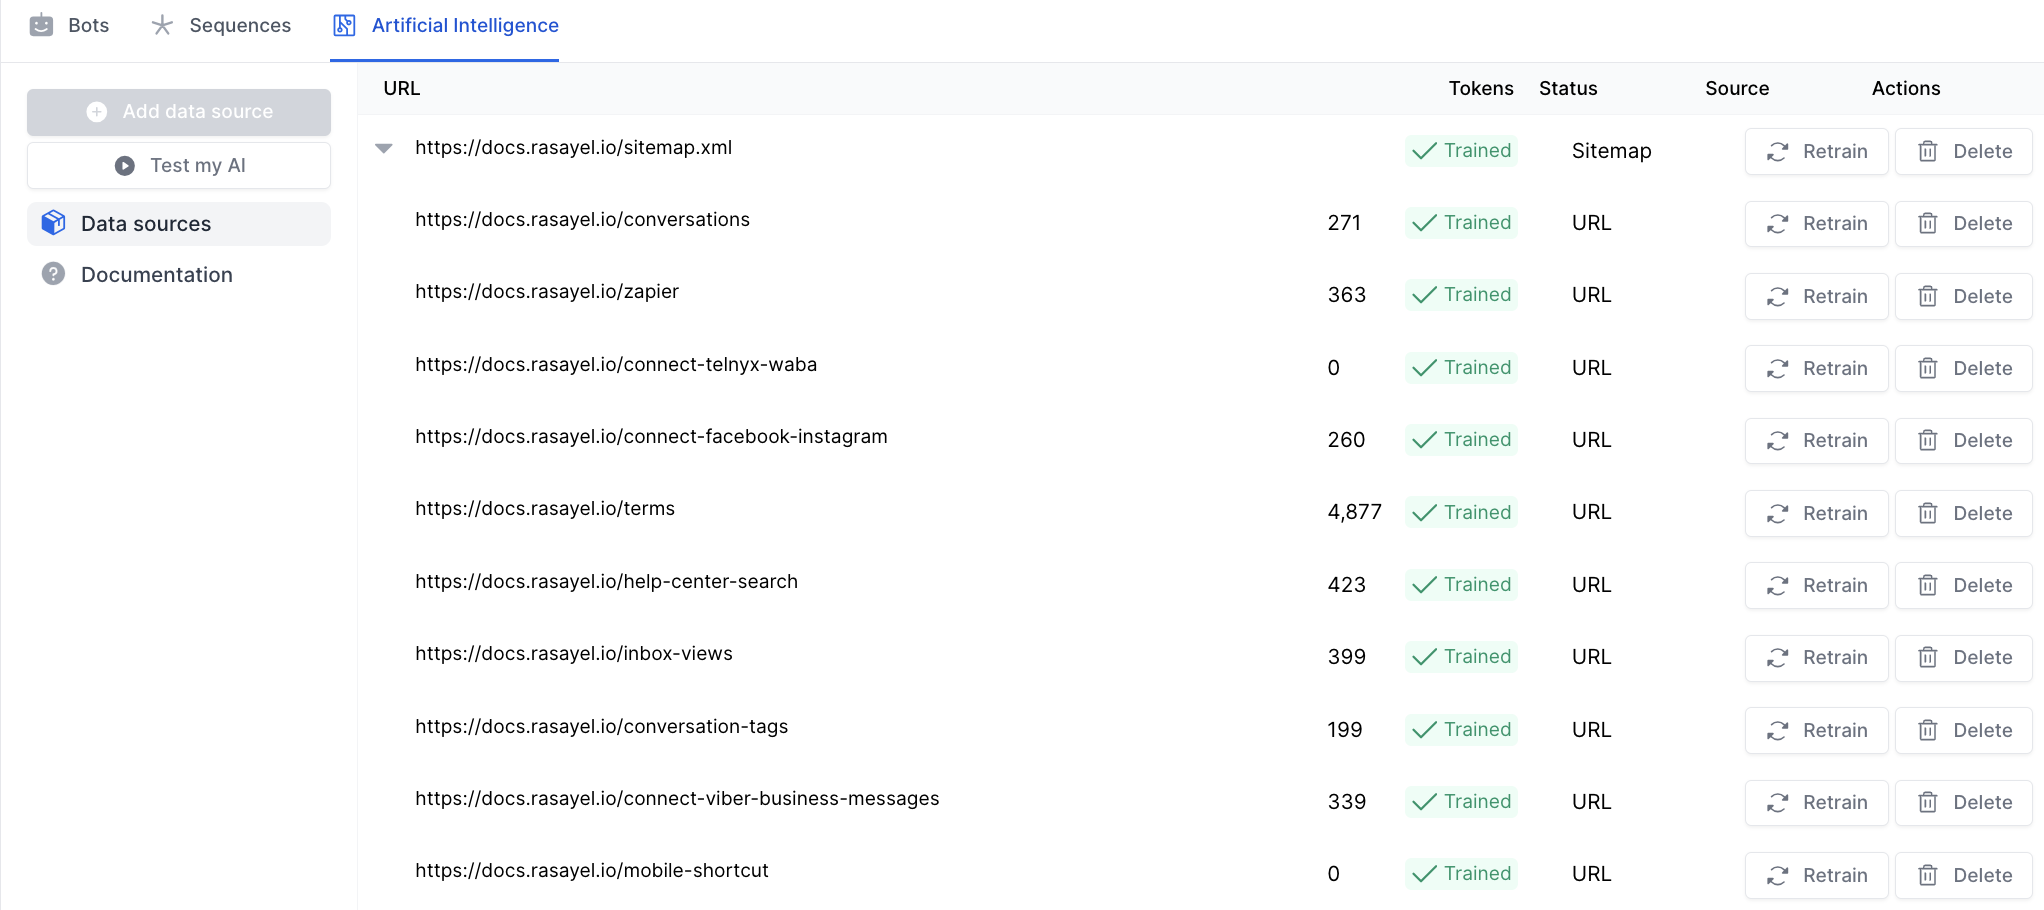
Task: Delete the conversations URL data source
Action: pos(1963,224)
